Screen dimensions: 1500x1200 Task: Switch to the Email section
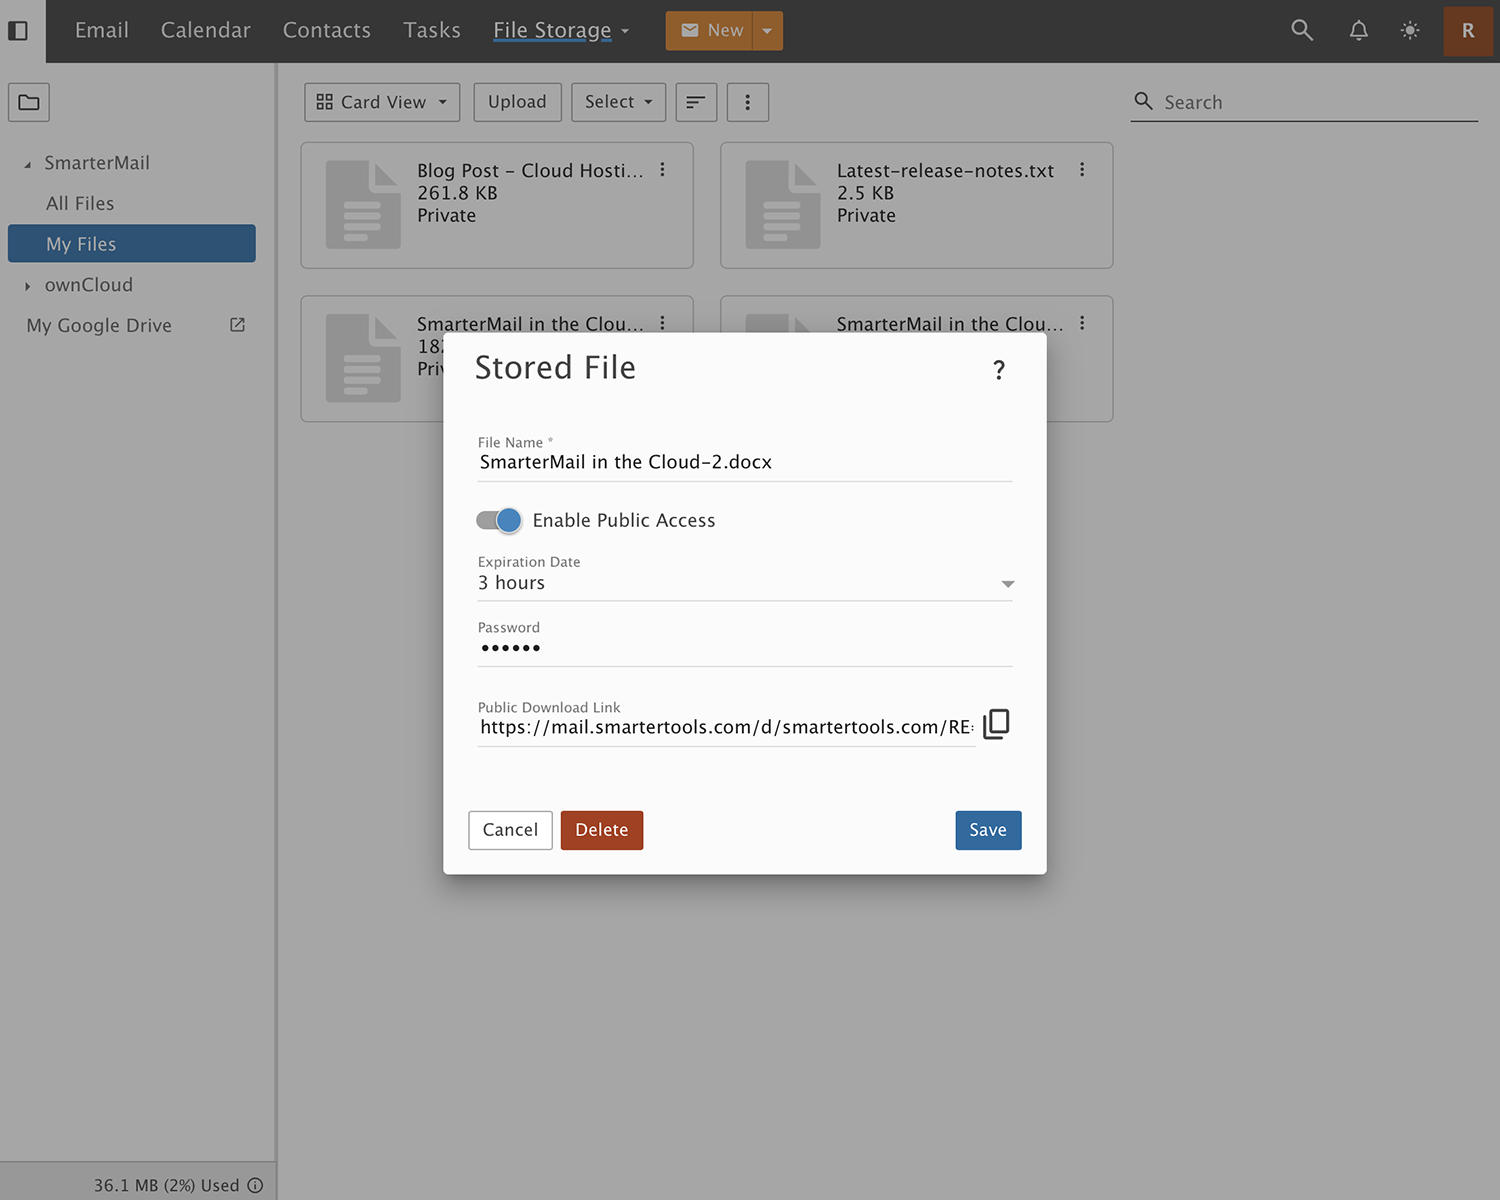pyautogui.click(x=101, y=30)
